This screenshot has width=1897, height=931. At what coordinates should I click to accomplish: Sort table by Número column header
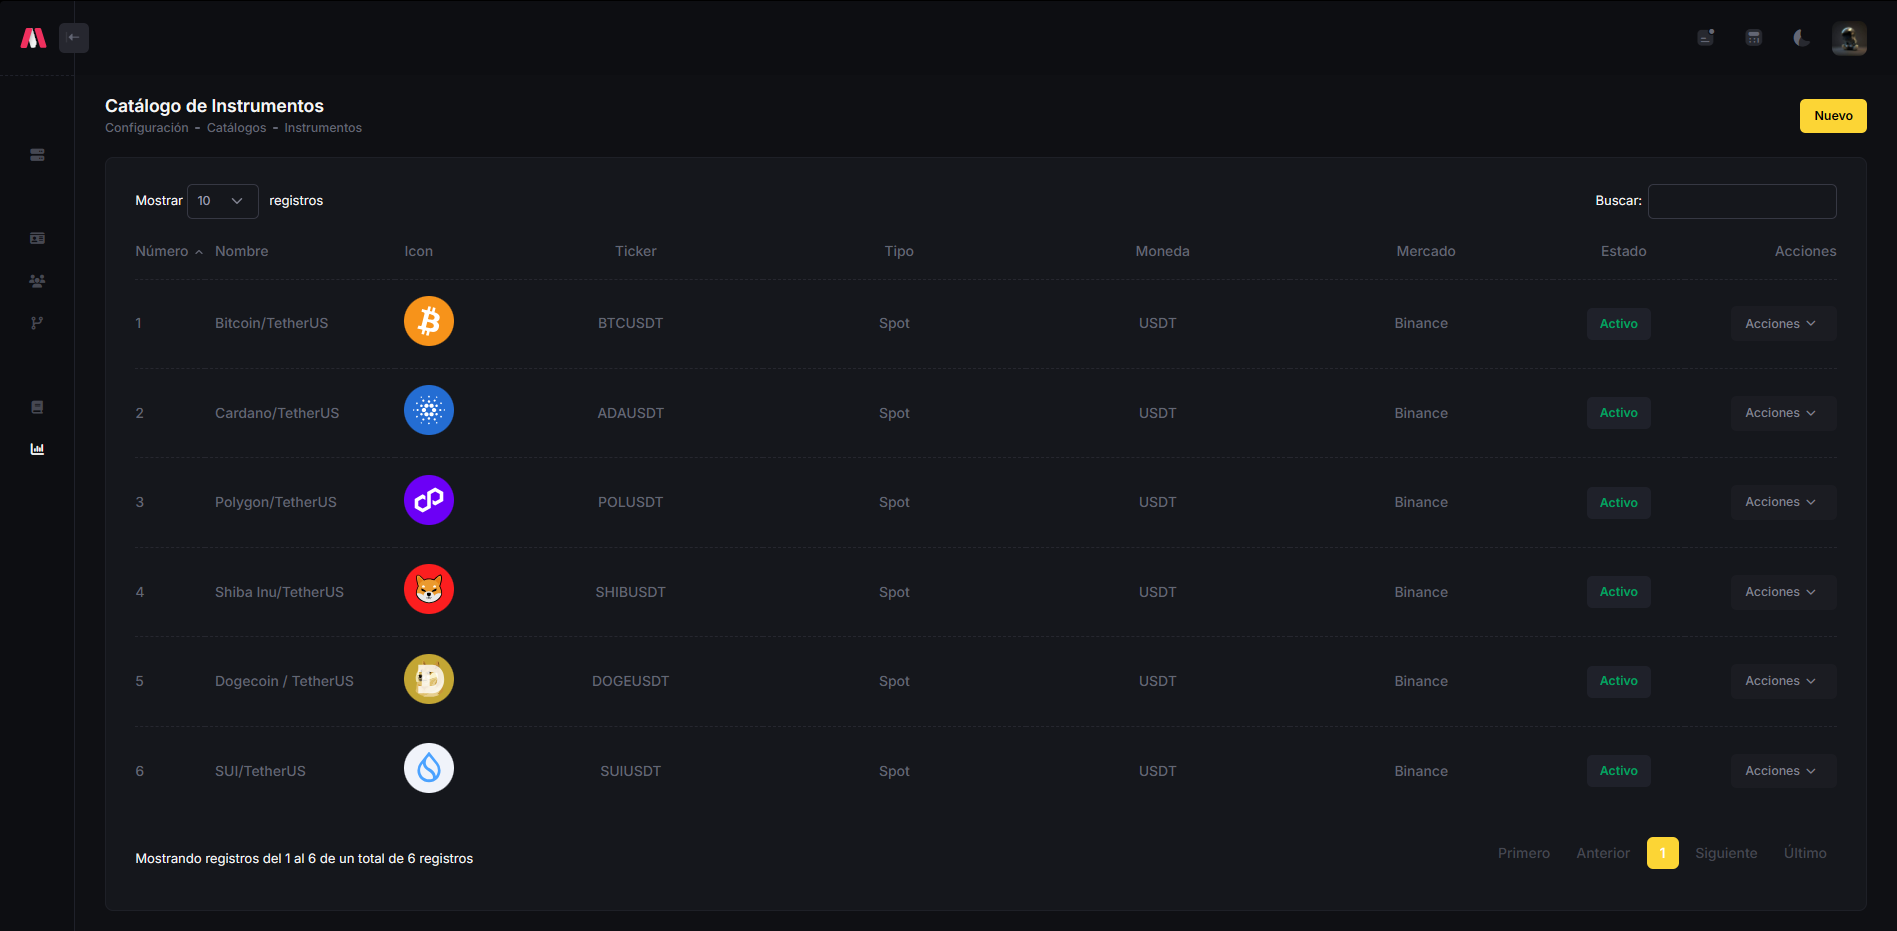pyautogui.click(x=162, y=251)
